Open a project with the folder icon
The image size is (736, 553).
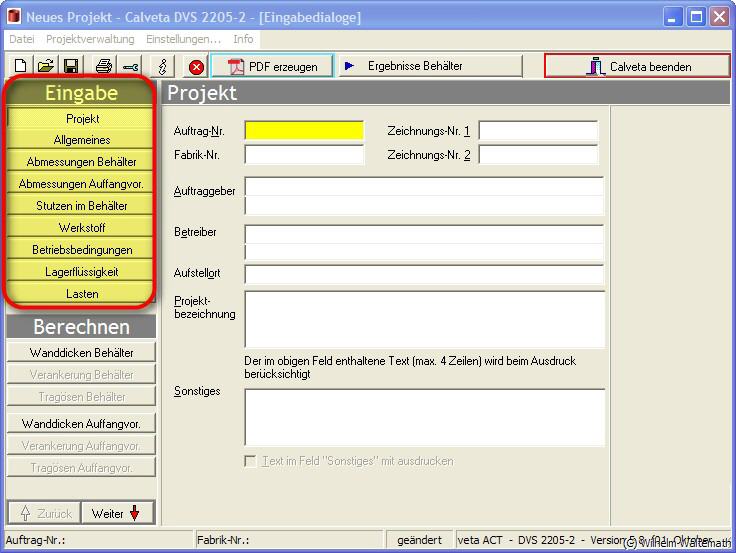pos(45,67)
